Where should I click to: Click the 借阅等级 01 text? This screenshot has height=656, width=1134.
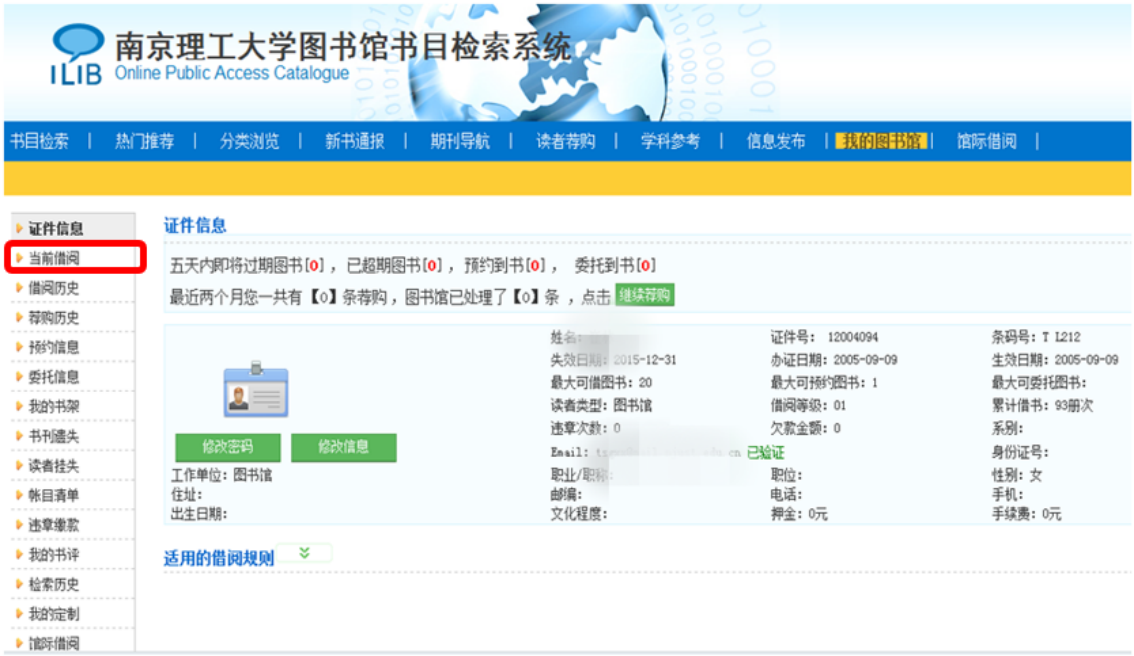pos(808,405)
